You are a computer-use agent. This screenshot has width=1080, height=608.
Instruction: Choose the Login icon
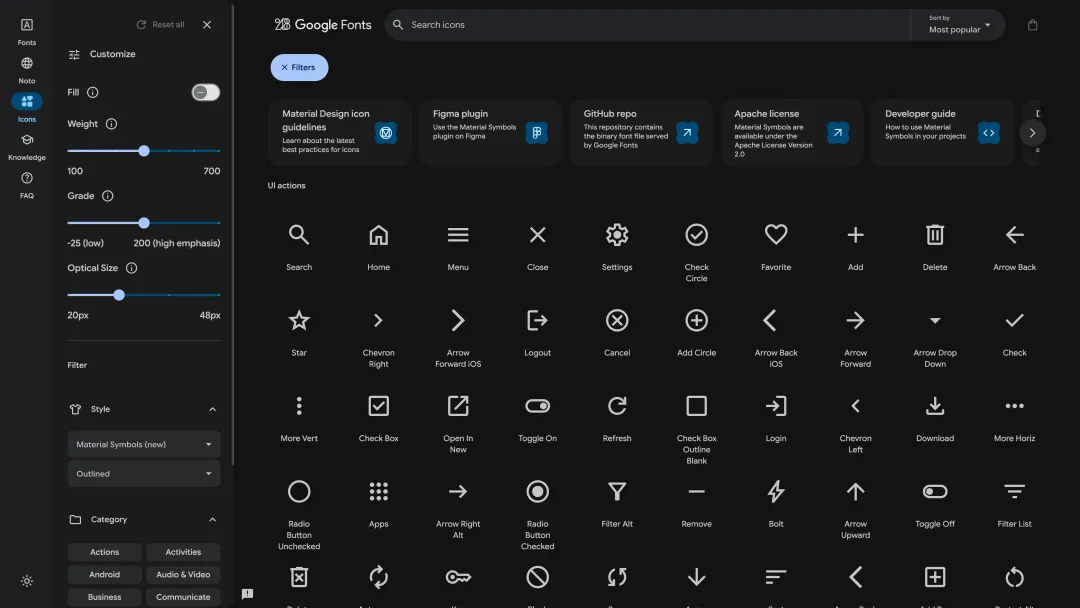pos(776,406)
